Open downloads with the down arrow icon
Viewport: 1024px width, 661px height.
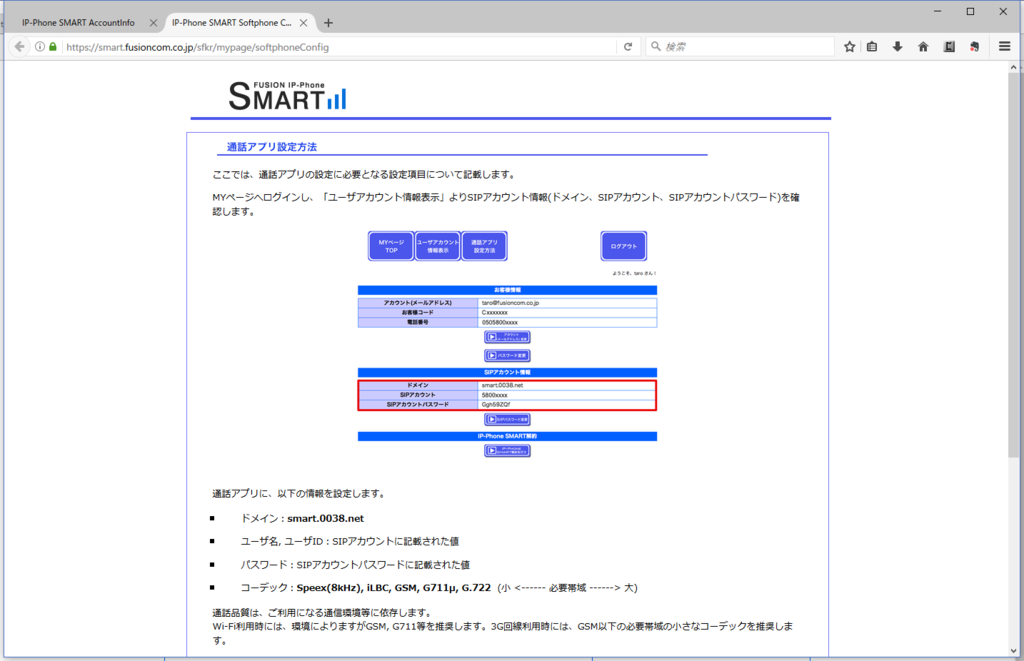[897, 47]
